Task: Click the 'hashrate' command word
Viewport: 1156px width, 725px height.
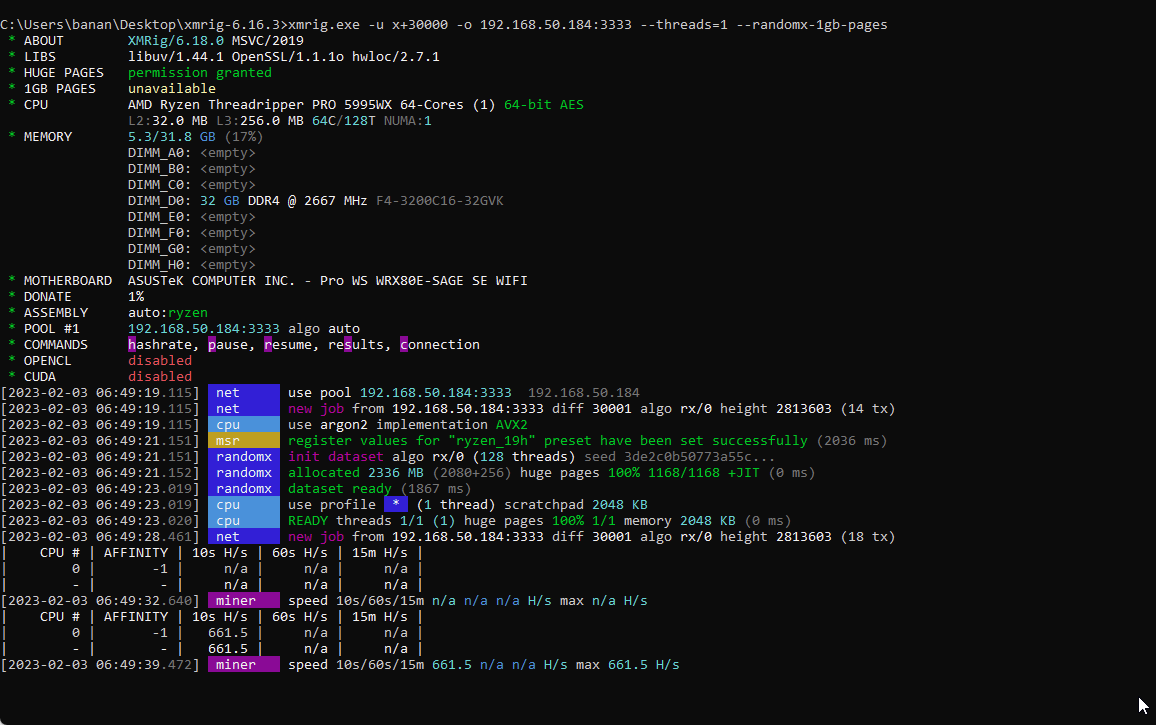Action: [160, 344]
